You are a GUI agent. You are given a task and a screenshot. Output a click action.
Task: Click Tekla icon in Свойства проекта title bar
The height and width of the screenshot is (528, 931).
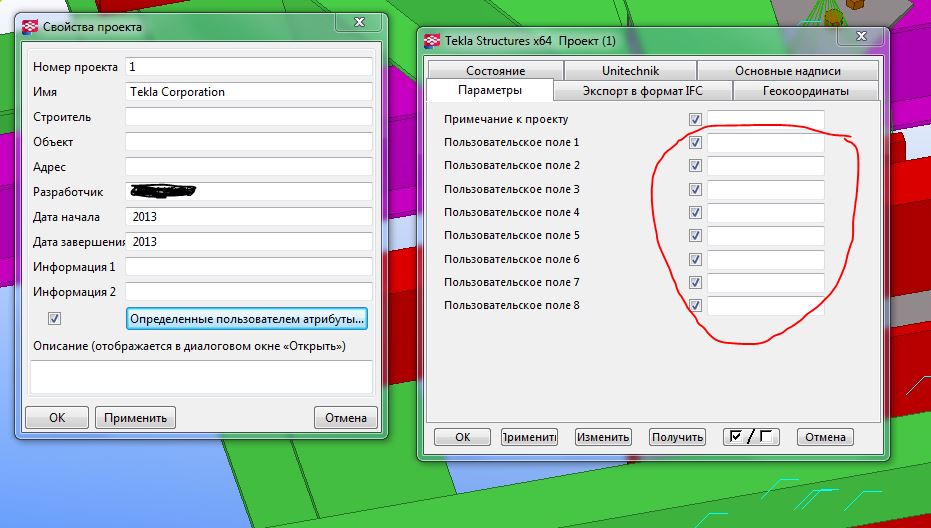30,27
